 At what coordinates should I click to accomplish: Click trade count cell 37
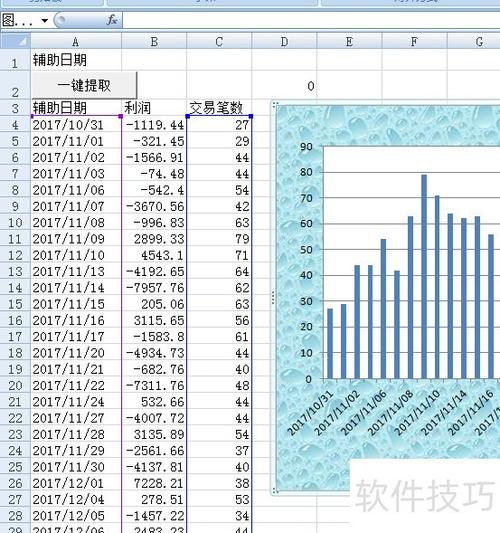(x=219, y=450)
